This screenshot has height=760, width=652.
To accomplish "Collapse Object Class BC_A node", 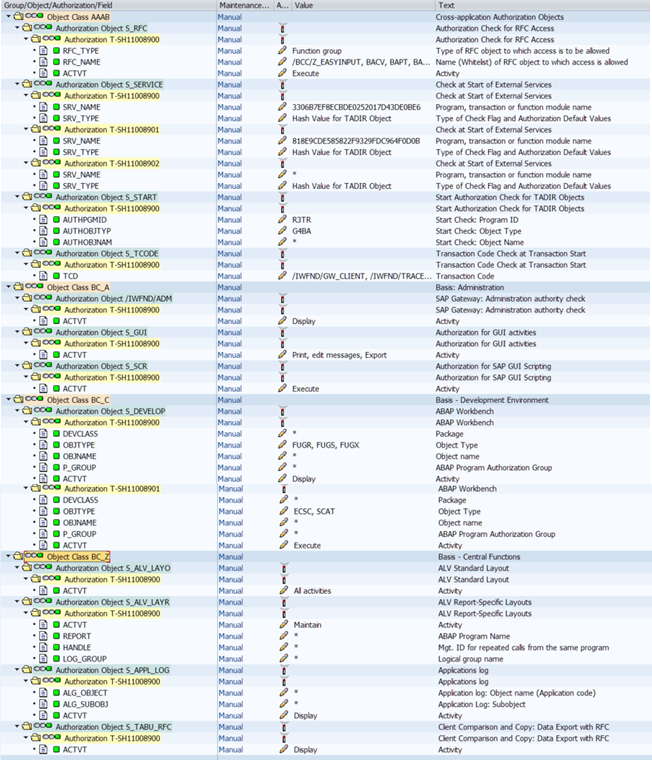I will click(8, 287).
